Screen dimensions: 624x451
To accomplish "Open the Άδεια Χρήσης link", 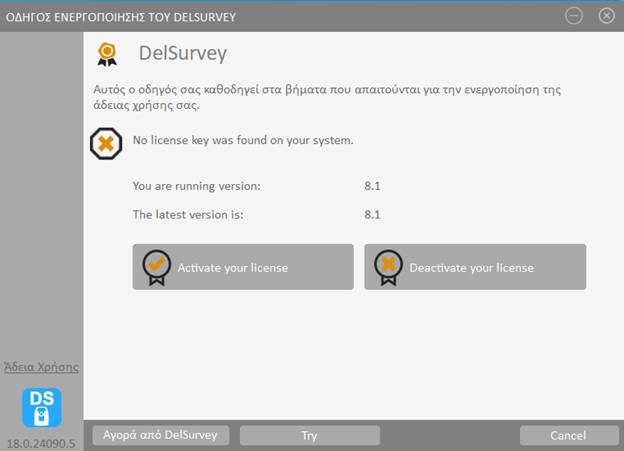I will (42, 367).
